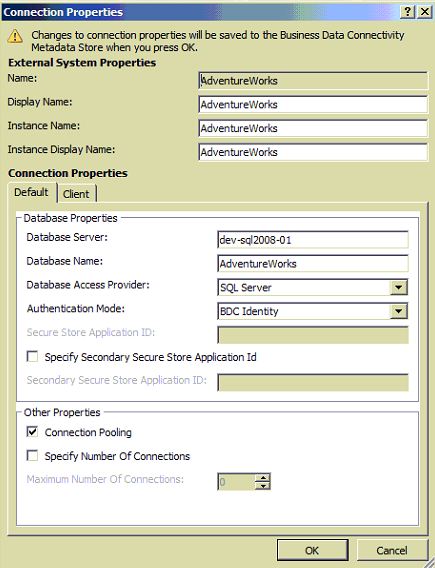435x568 pixels.
Task: Click the Cancel button
Action: click(x=392, y=551)
